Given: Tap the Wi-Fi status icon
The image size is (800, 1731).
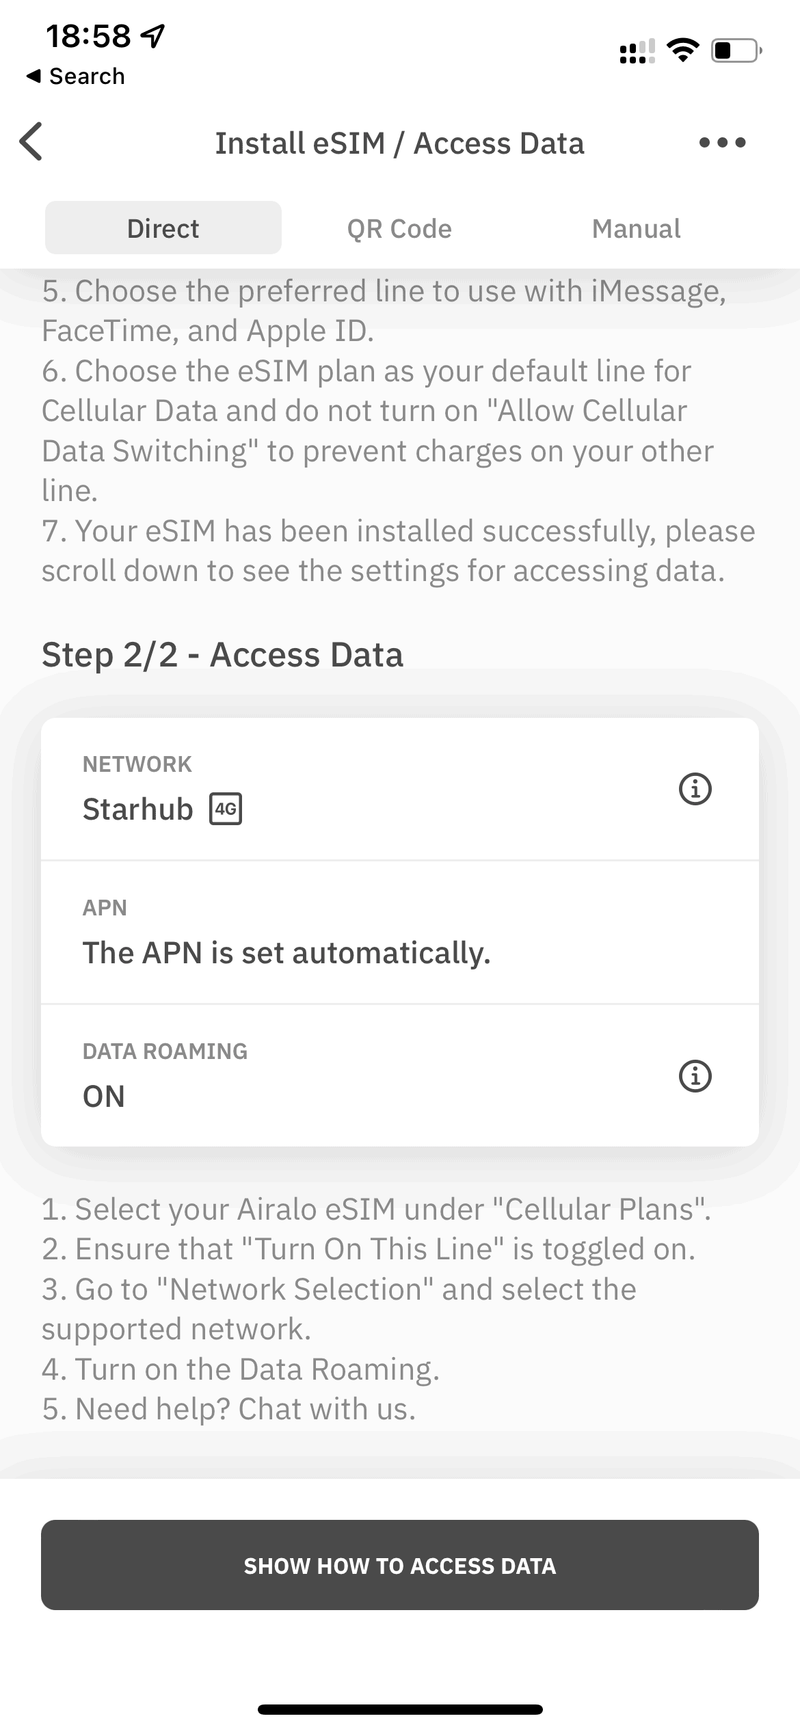Looking at the screenshot, I should coord(684,50).
